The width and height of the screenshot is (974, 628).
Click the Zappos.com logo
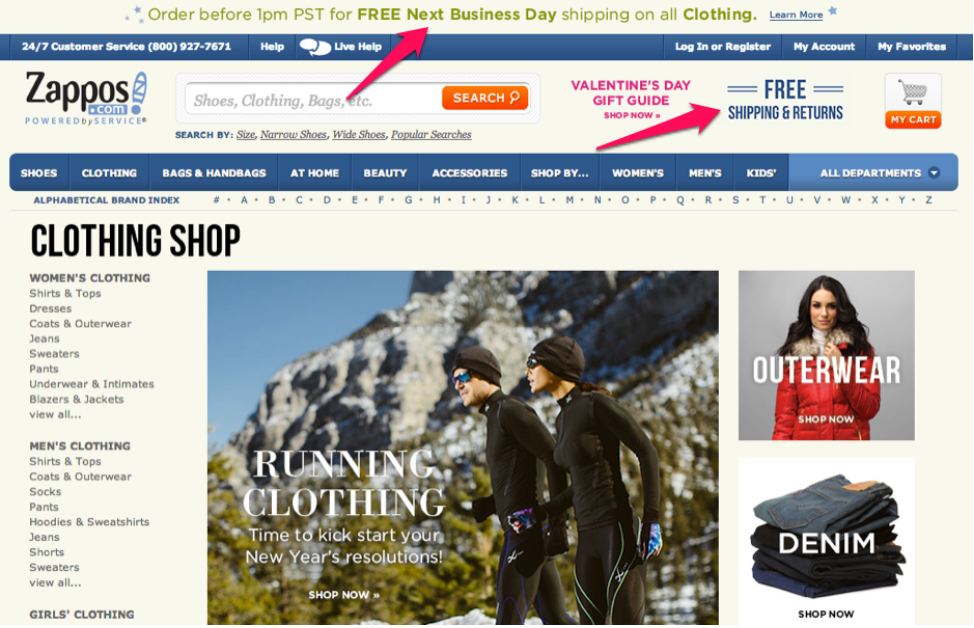86,98
